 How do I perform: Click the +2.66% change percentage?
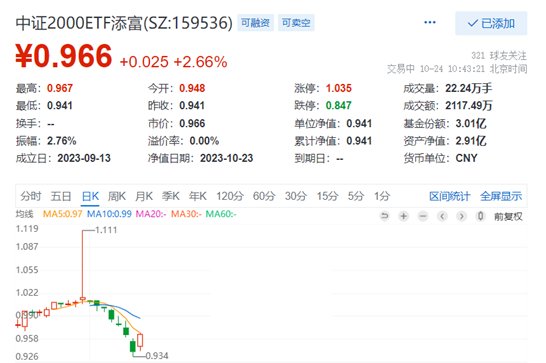200,62
